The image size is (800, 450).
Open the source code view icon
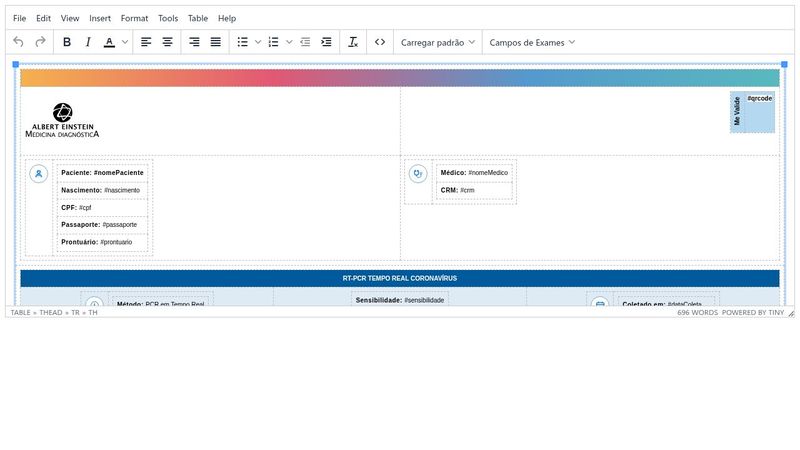coord(380,42)
